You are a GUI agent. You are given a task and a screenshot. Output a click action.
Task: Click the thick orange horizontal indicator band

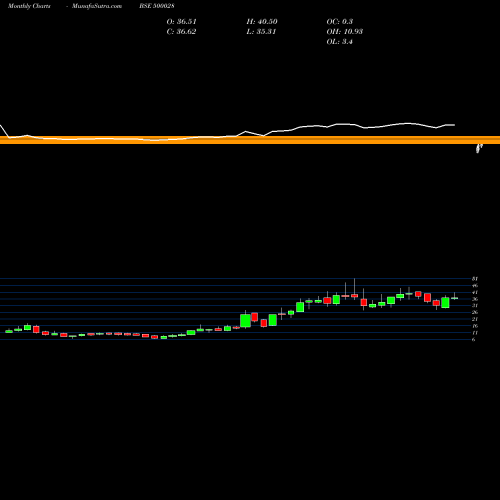pyautogui.click(x=250, y=140)
